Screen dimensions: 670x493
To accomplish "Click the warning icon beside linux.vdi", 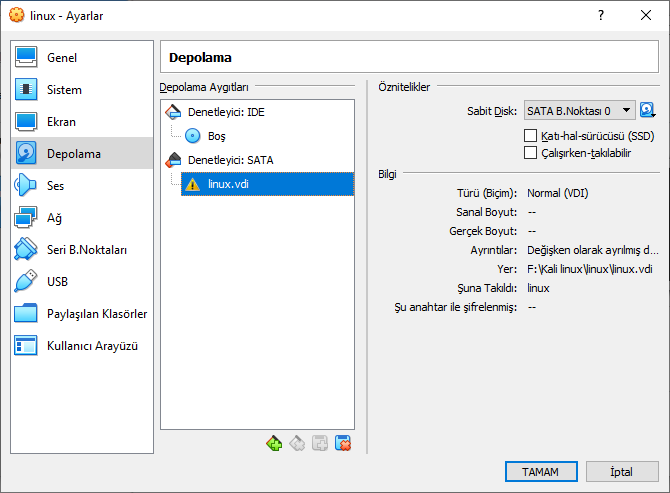I will (193, 184).
